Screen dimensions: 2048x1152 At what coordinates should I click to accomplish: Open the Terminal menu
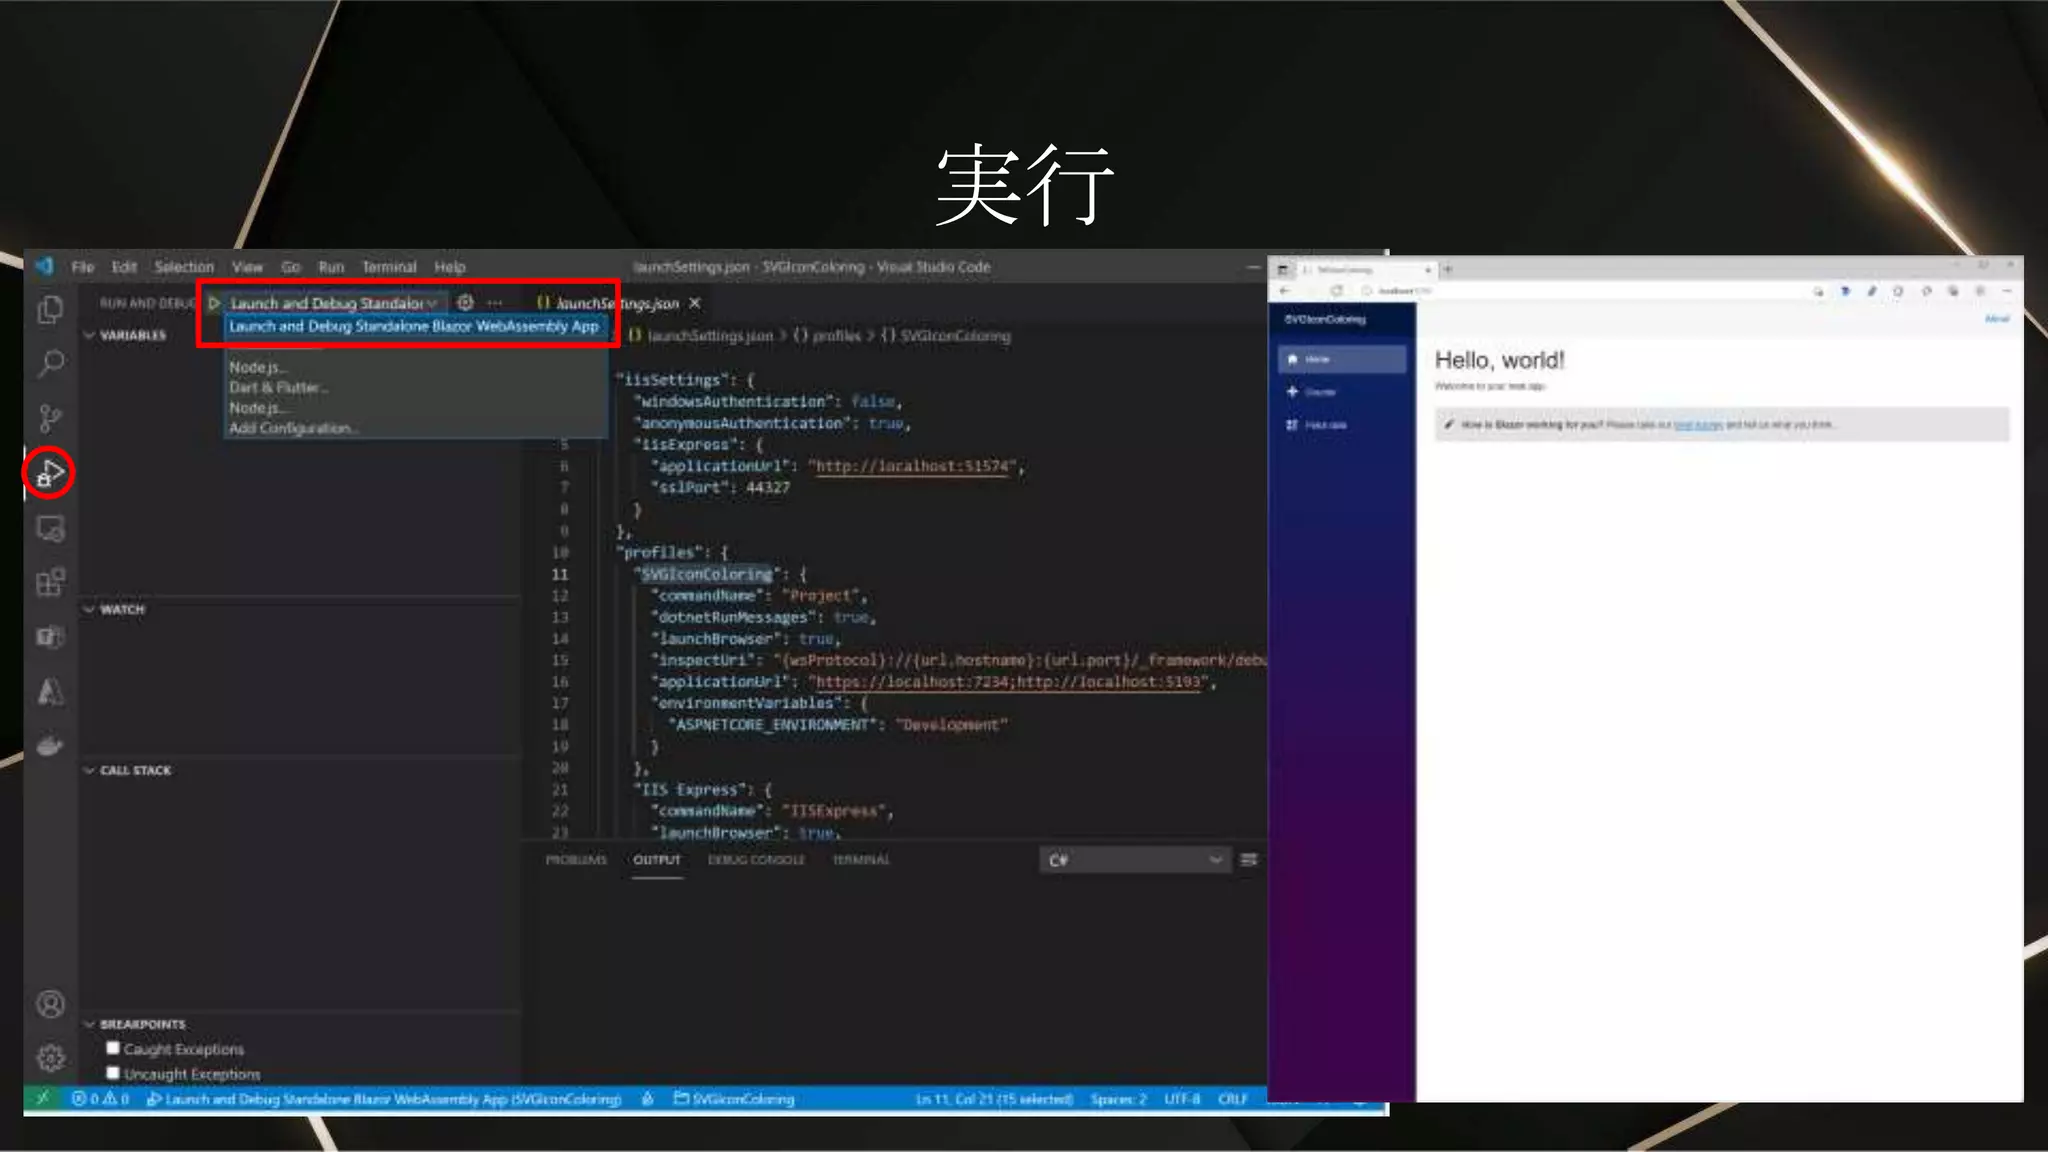(388, 267)
